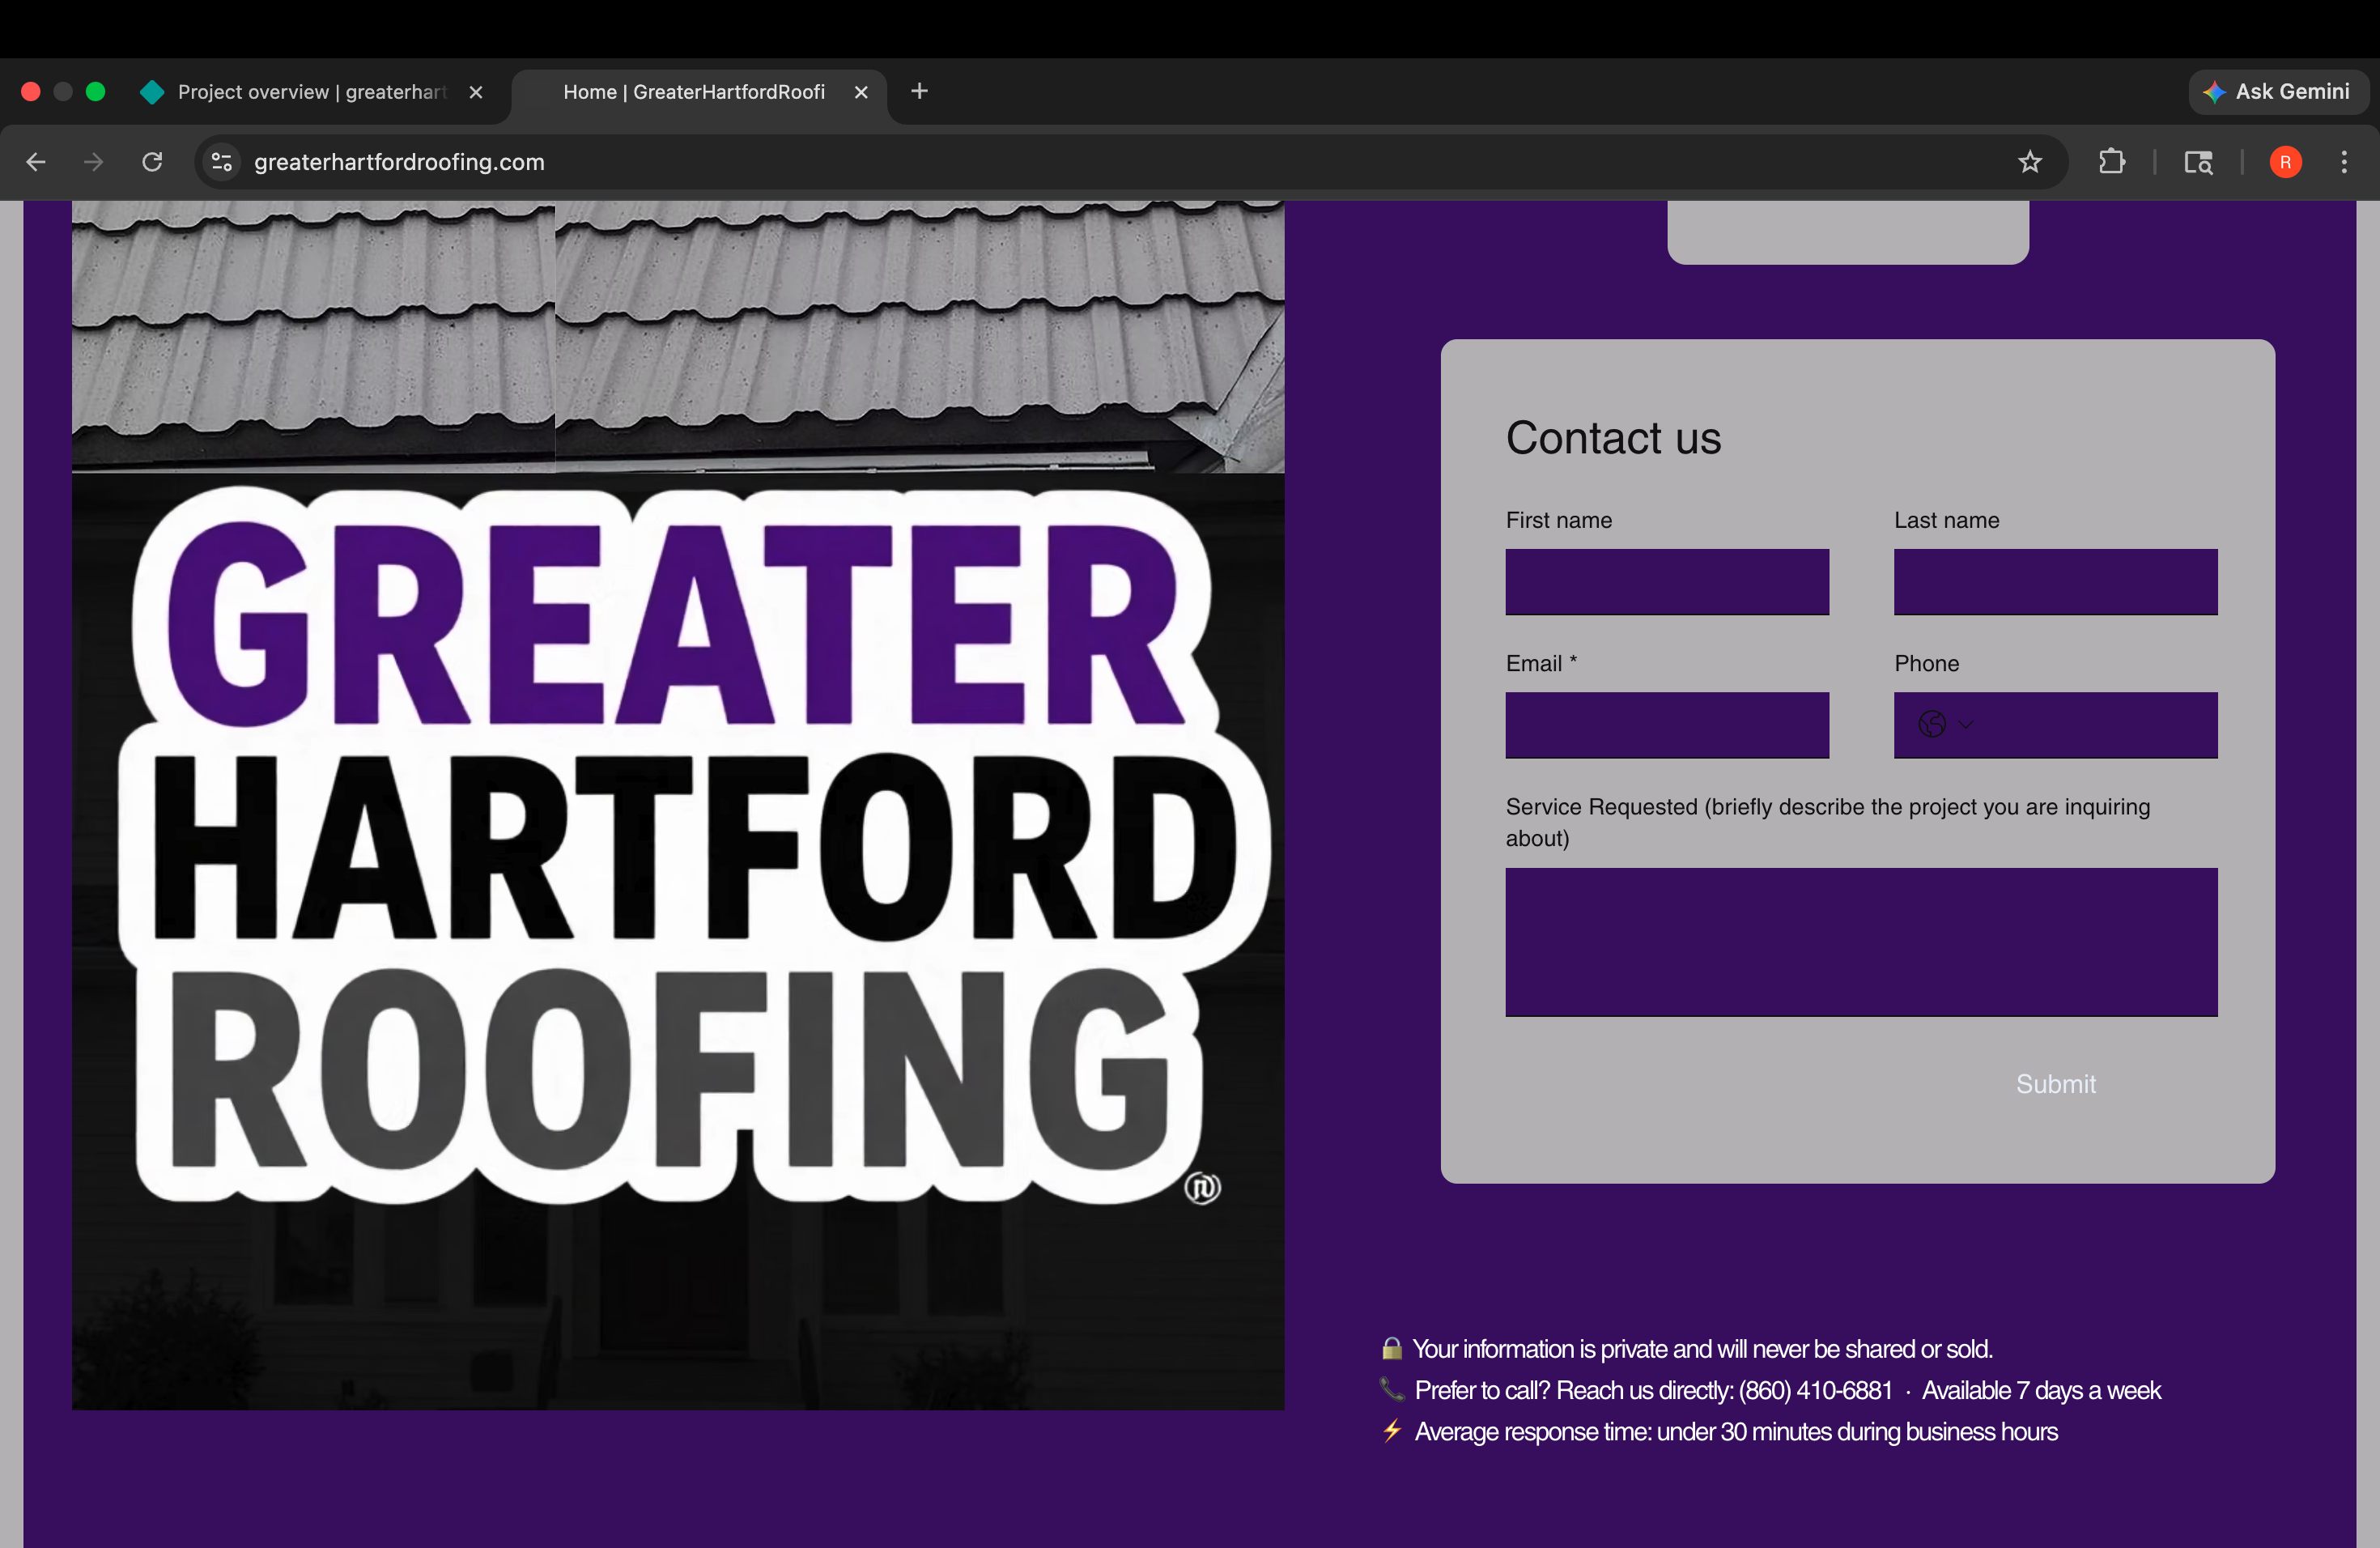This screenshot has width=2380, height=1548.
Task: Bookmark this page with the star icon
Action: pos(2029,162)
